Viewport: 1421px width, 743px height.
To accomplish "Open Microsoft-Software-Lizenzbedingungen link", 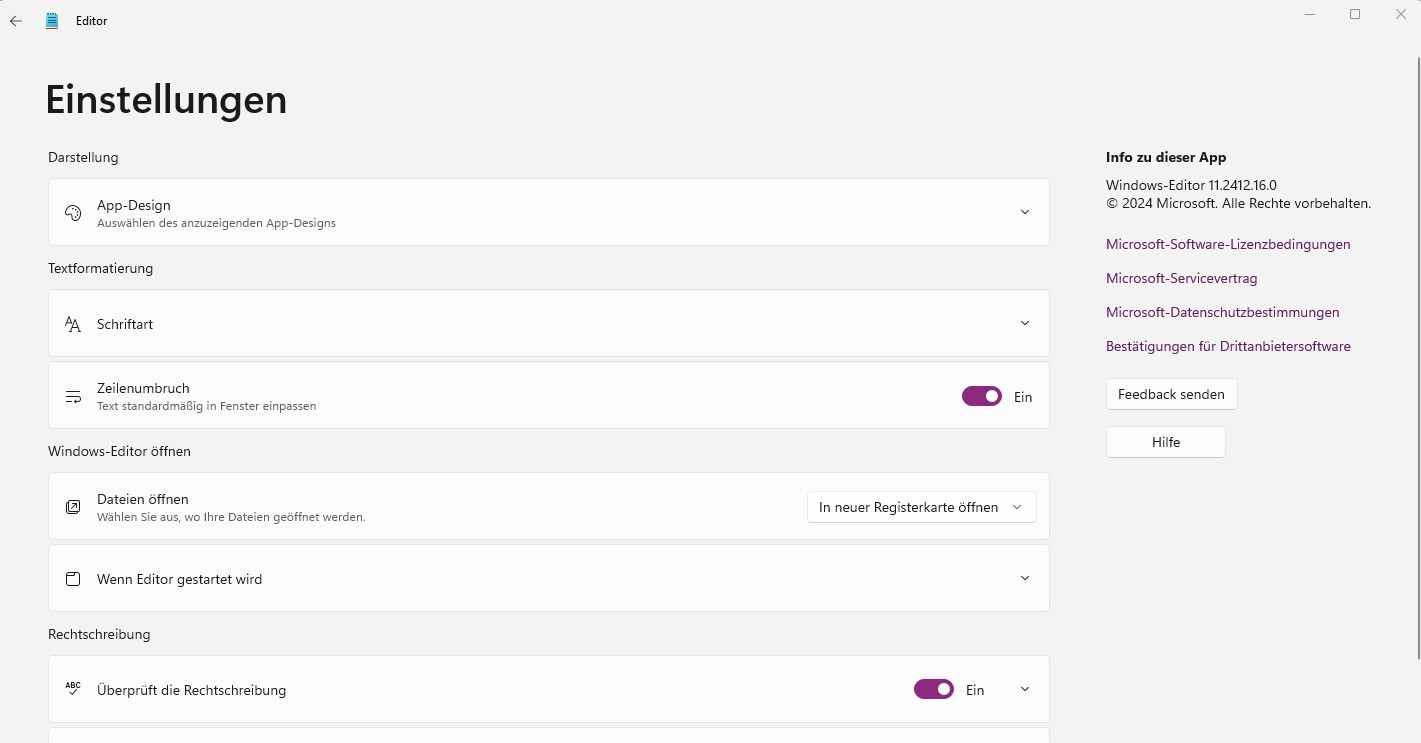I will click(1228, 244).
